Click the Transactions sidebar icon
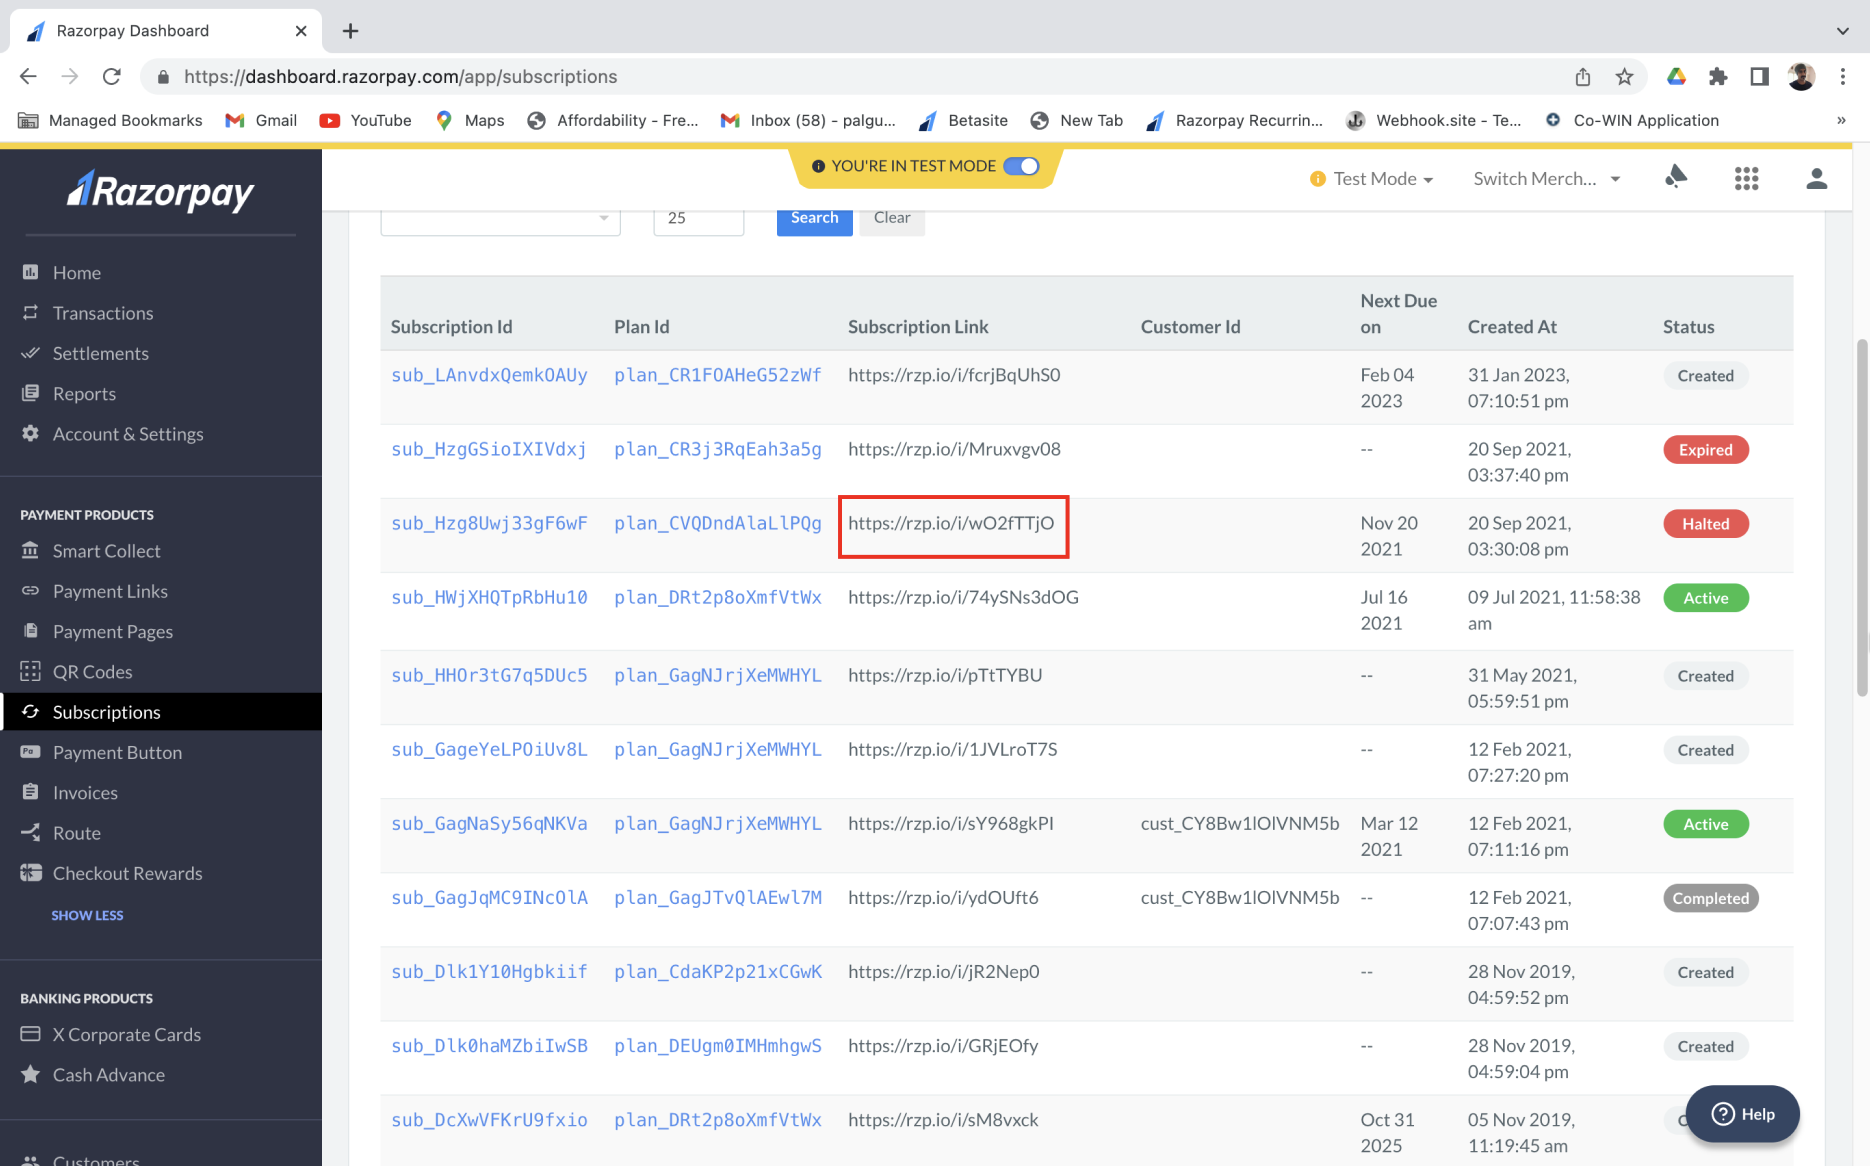Screen dimensions: 1870x1166 coord(31,312)
